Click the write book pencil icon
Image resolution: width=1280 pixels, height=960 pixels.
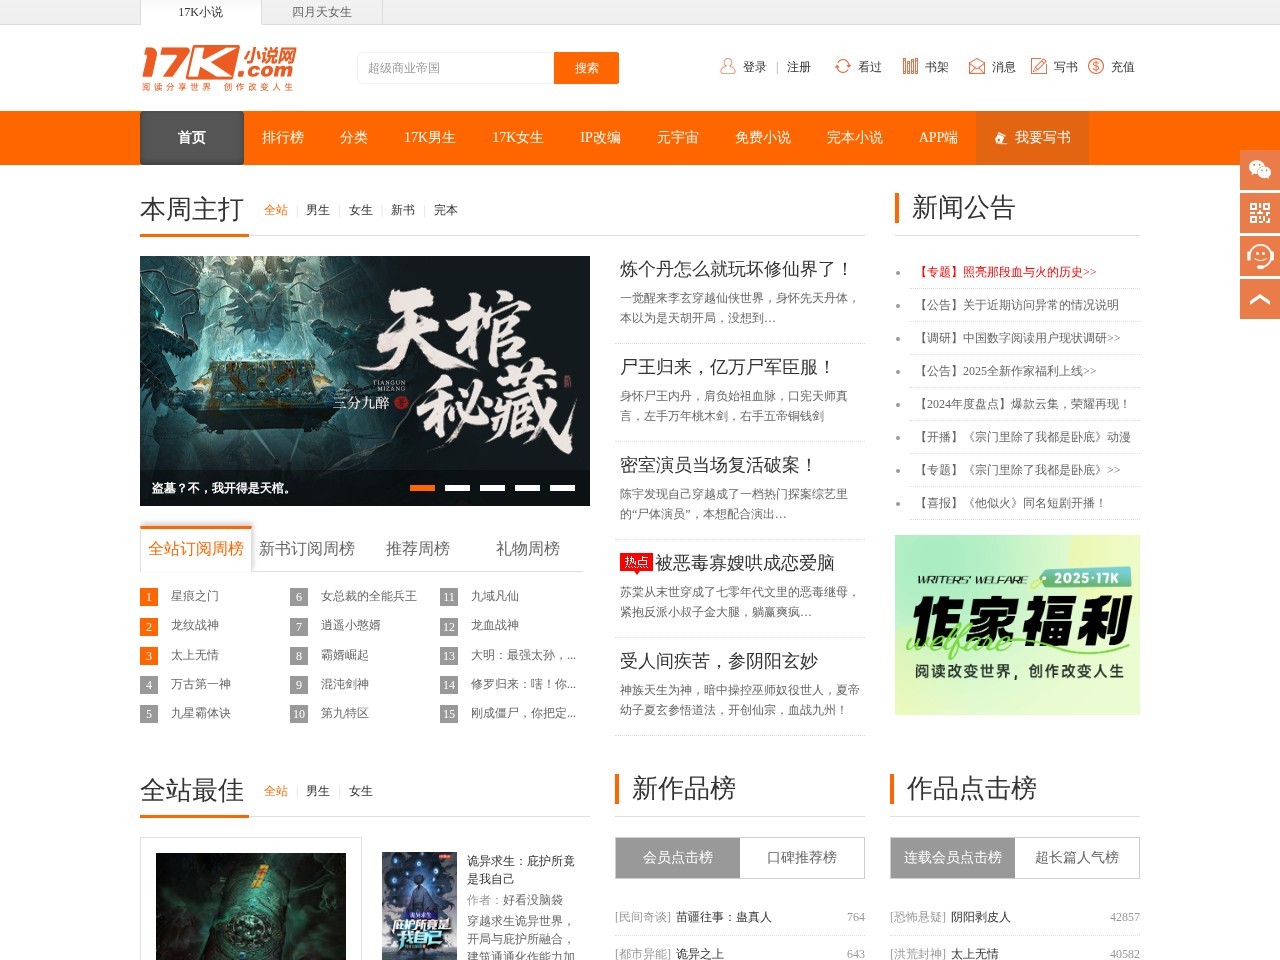pyautogui.click(x=1039, y=67)
